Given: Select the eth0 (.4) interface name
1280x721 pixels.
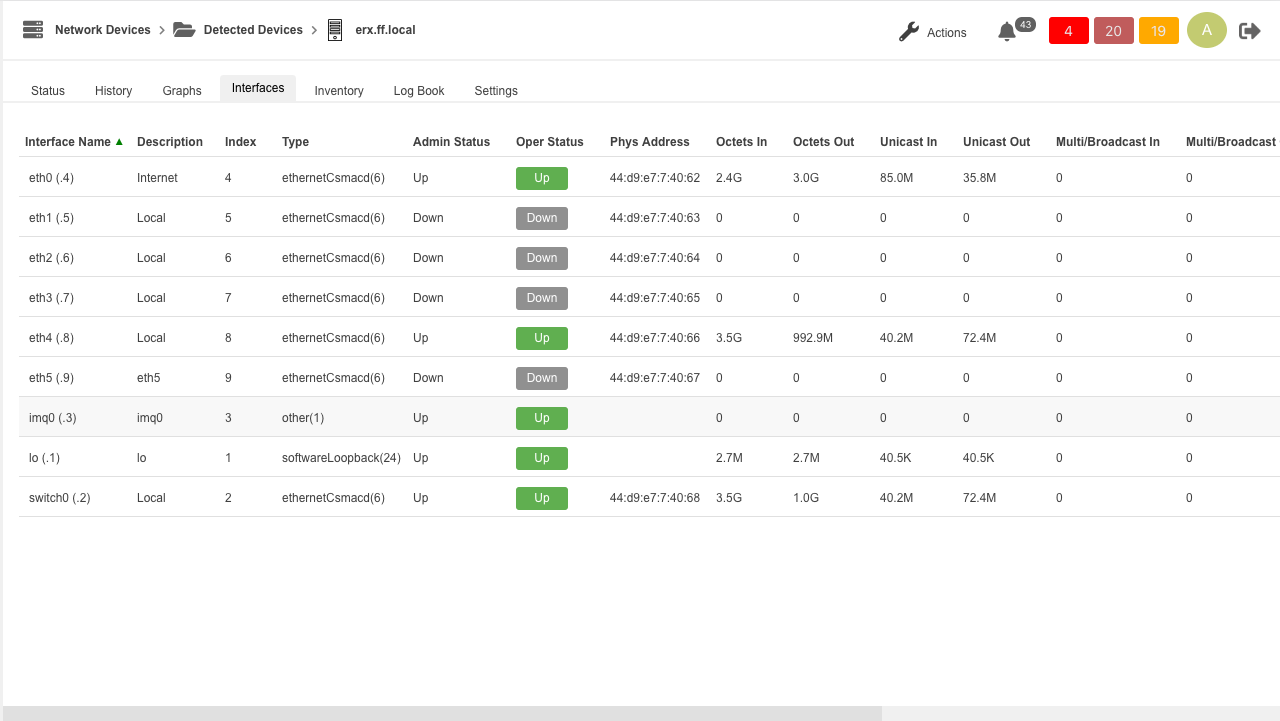Looking at the screenshot, I should [51, 178].
